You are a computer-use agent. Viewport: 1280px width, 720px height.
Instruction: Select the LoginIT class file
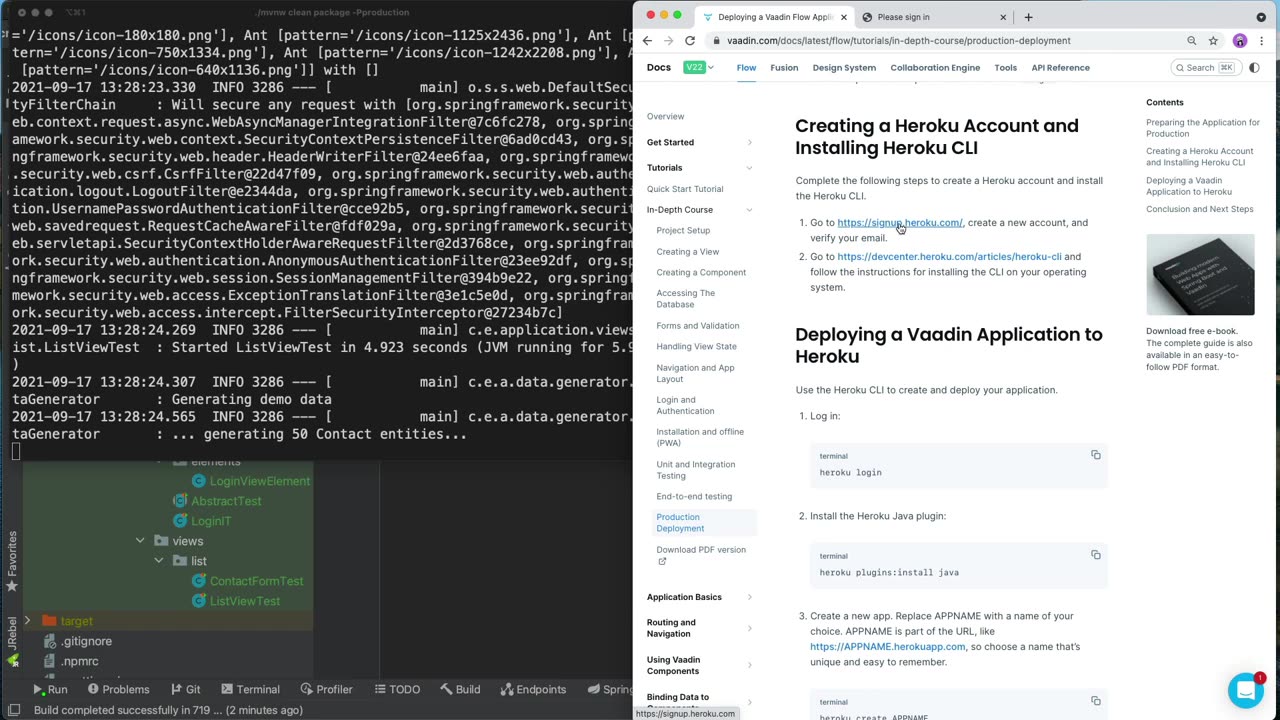tap(211, 521)
